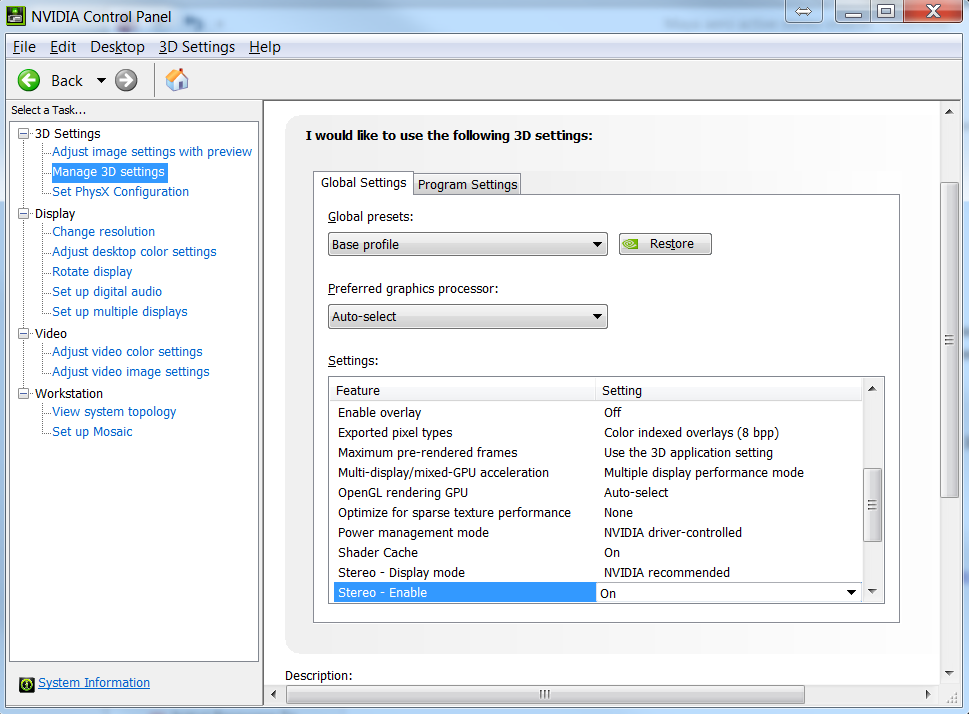
Task: Open the File menu
Action: 24,47
